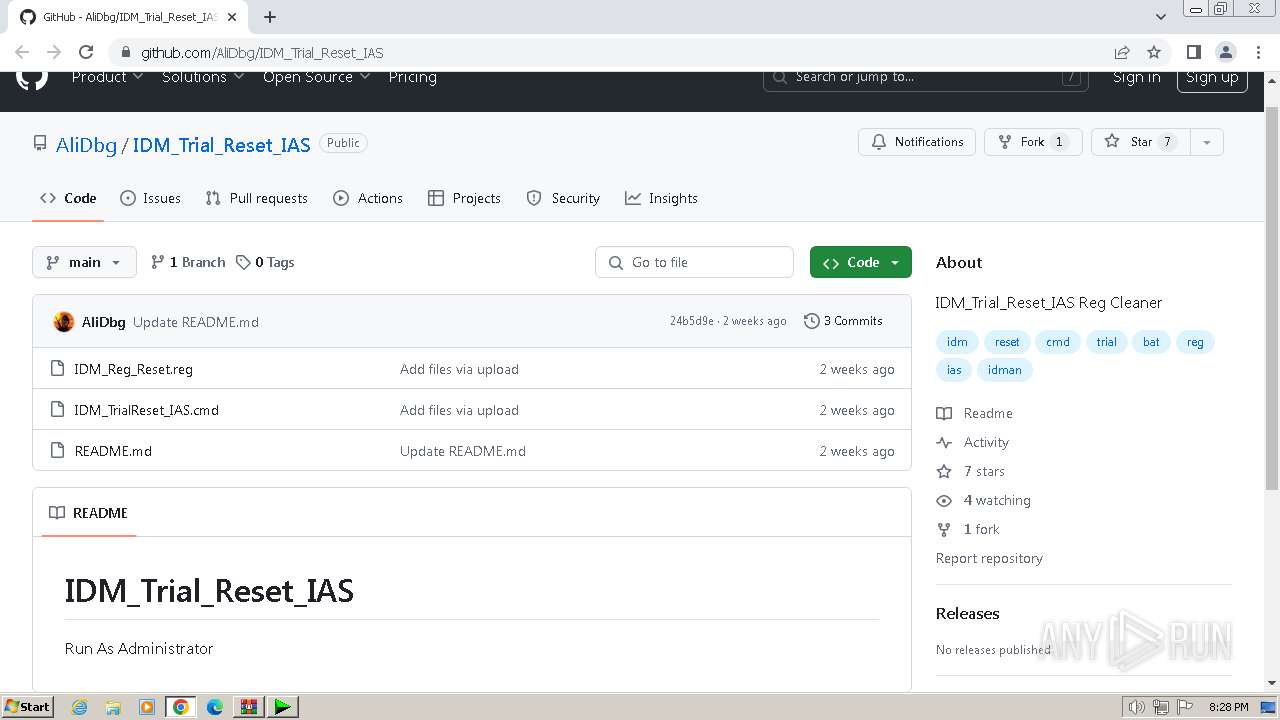Click the Sign in link

pos(1136,77)
